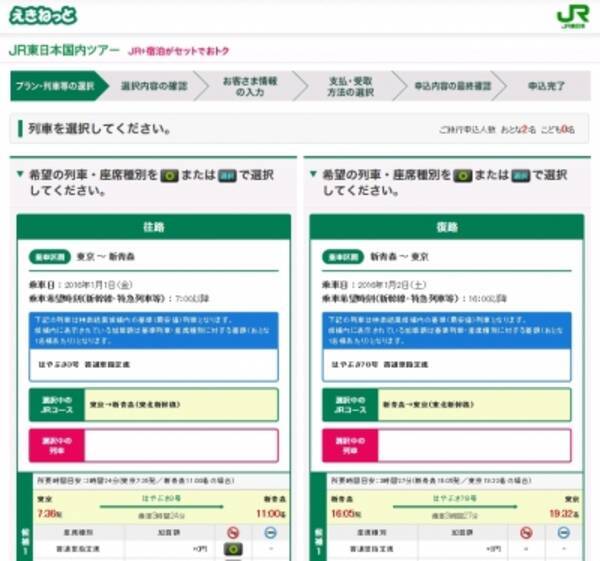
Task: Click departure time 16:05 from 新青森
Action: pyautogui.click(x=346, y=514)
